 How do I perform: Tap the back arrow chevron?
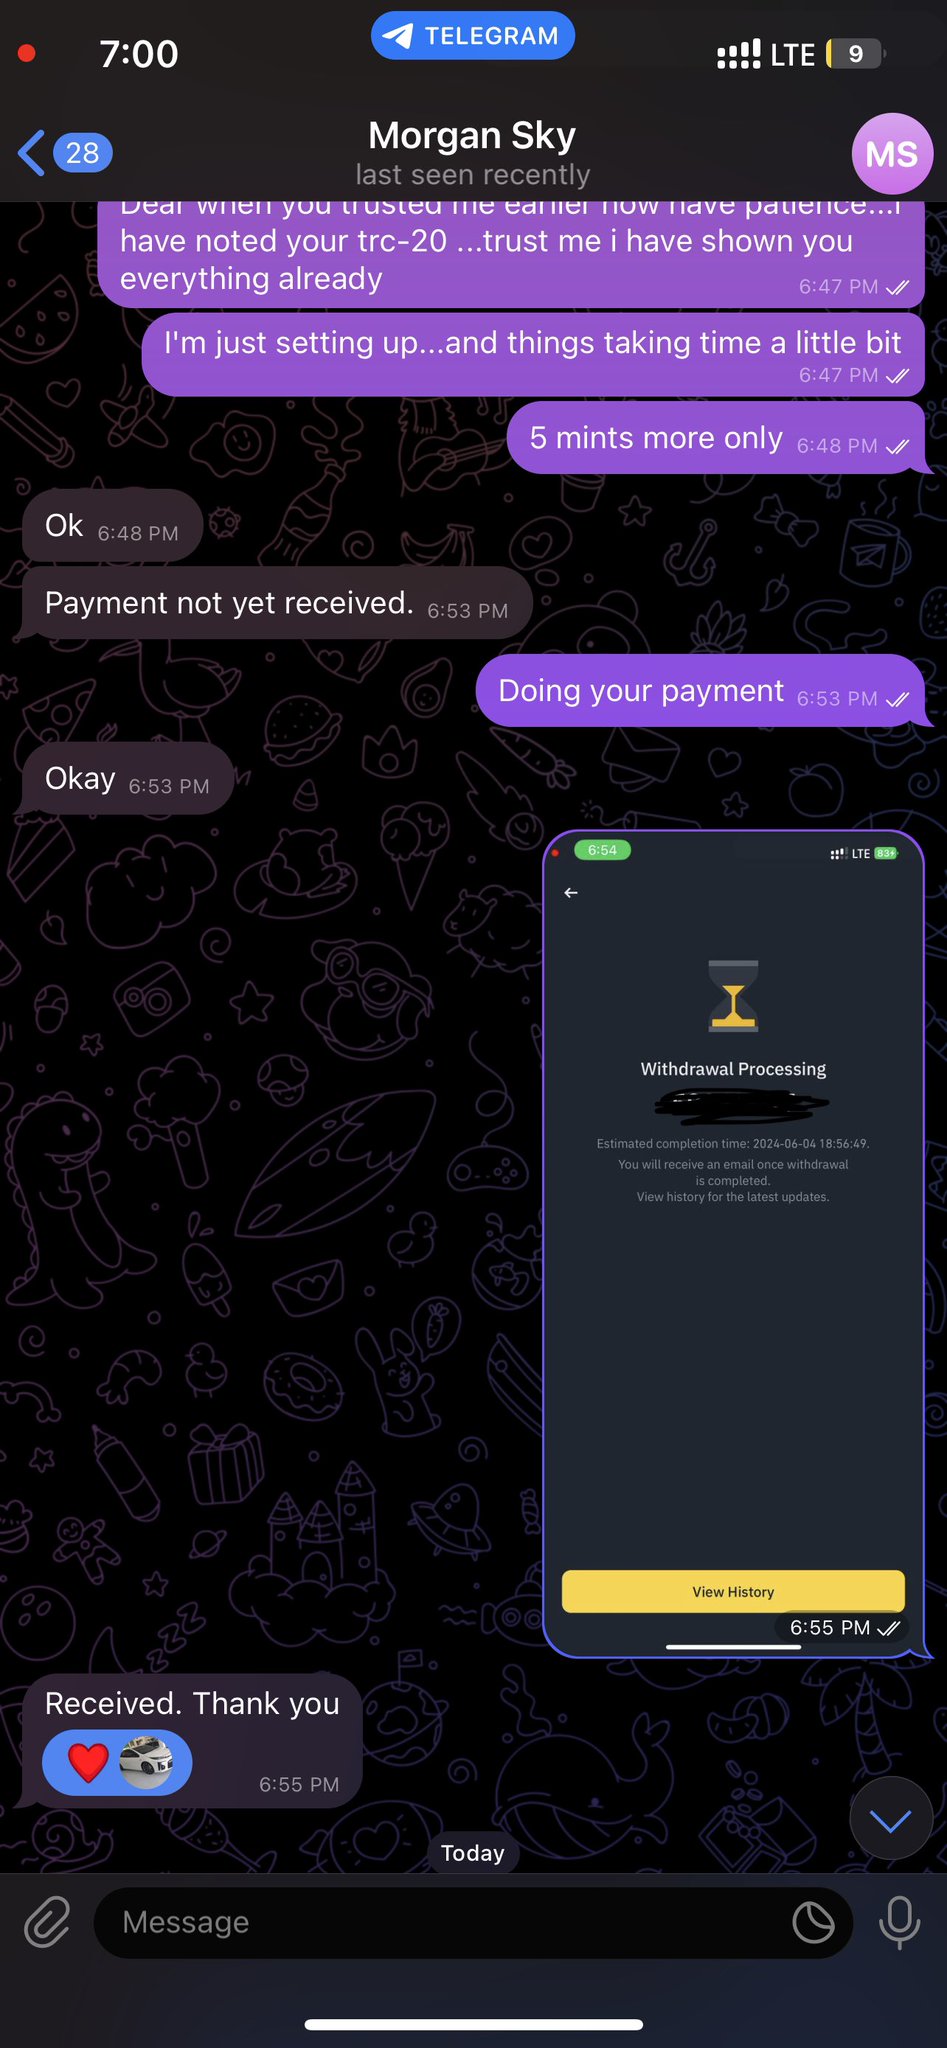(x=32, y=153)
